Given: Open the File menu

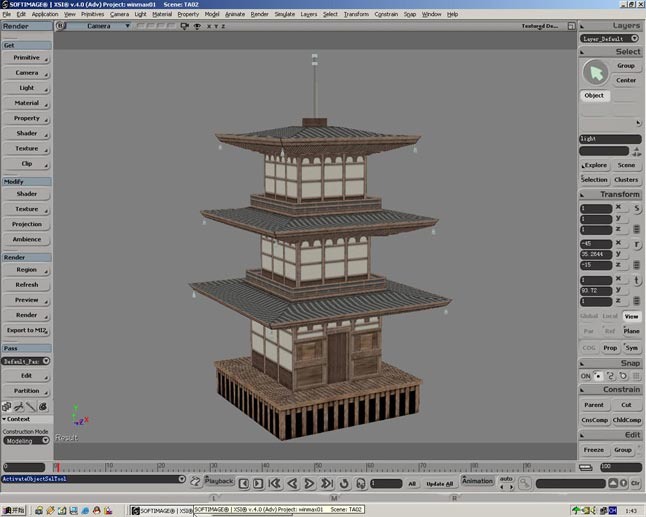Looking at the screenshot, I should pyautogui.click(x=7, y=14).
